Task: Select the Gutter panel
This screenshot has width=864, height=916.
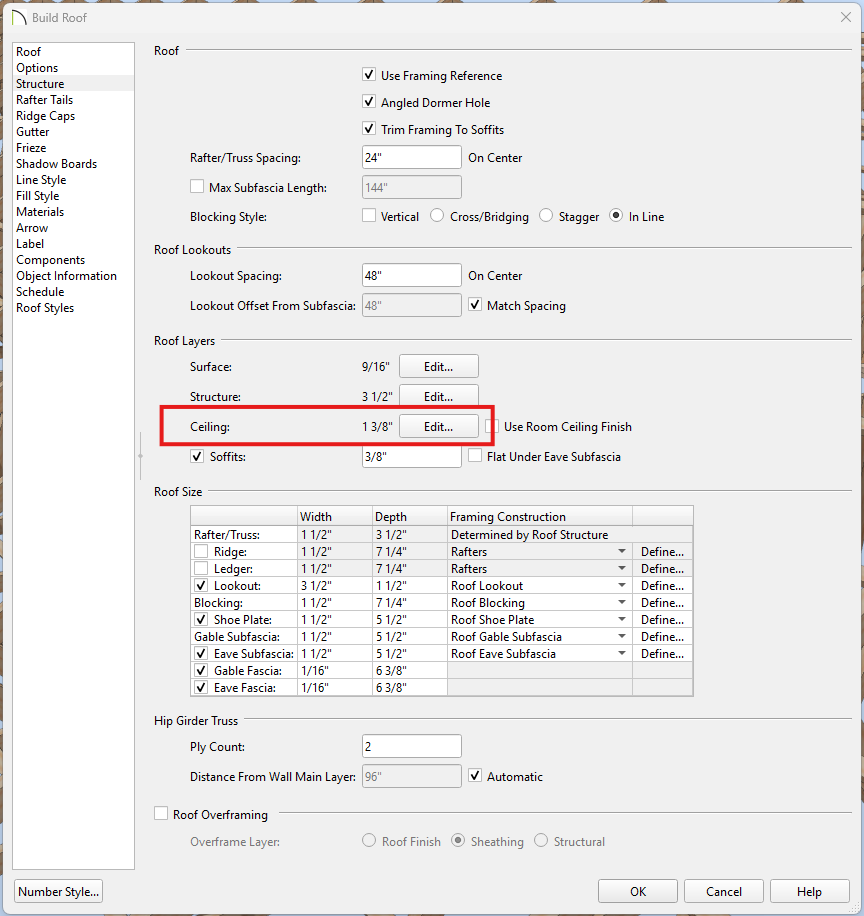Action: pos(33,132)
